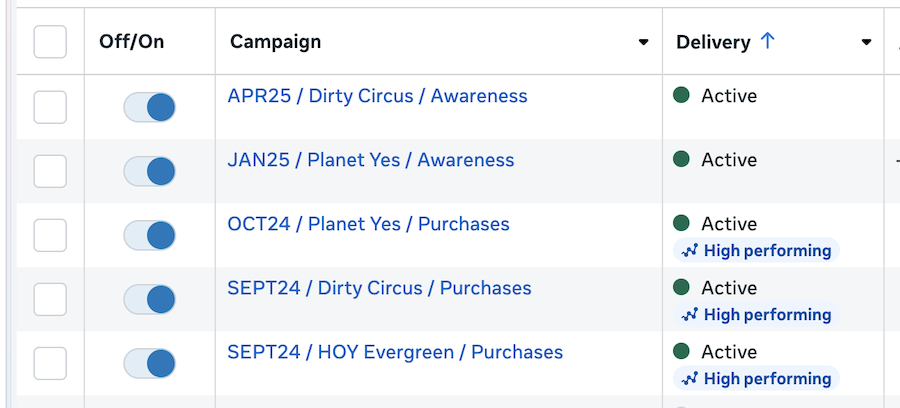Click Active status dot for JAN25 campaign
900x408 pixels.
tap(682, 160)
